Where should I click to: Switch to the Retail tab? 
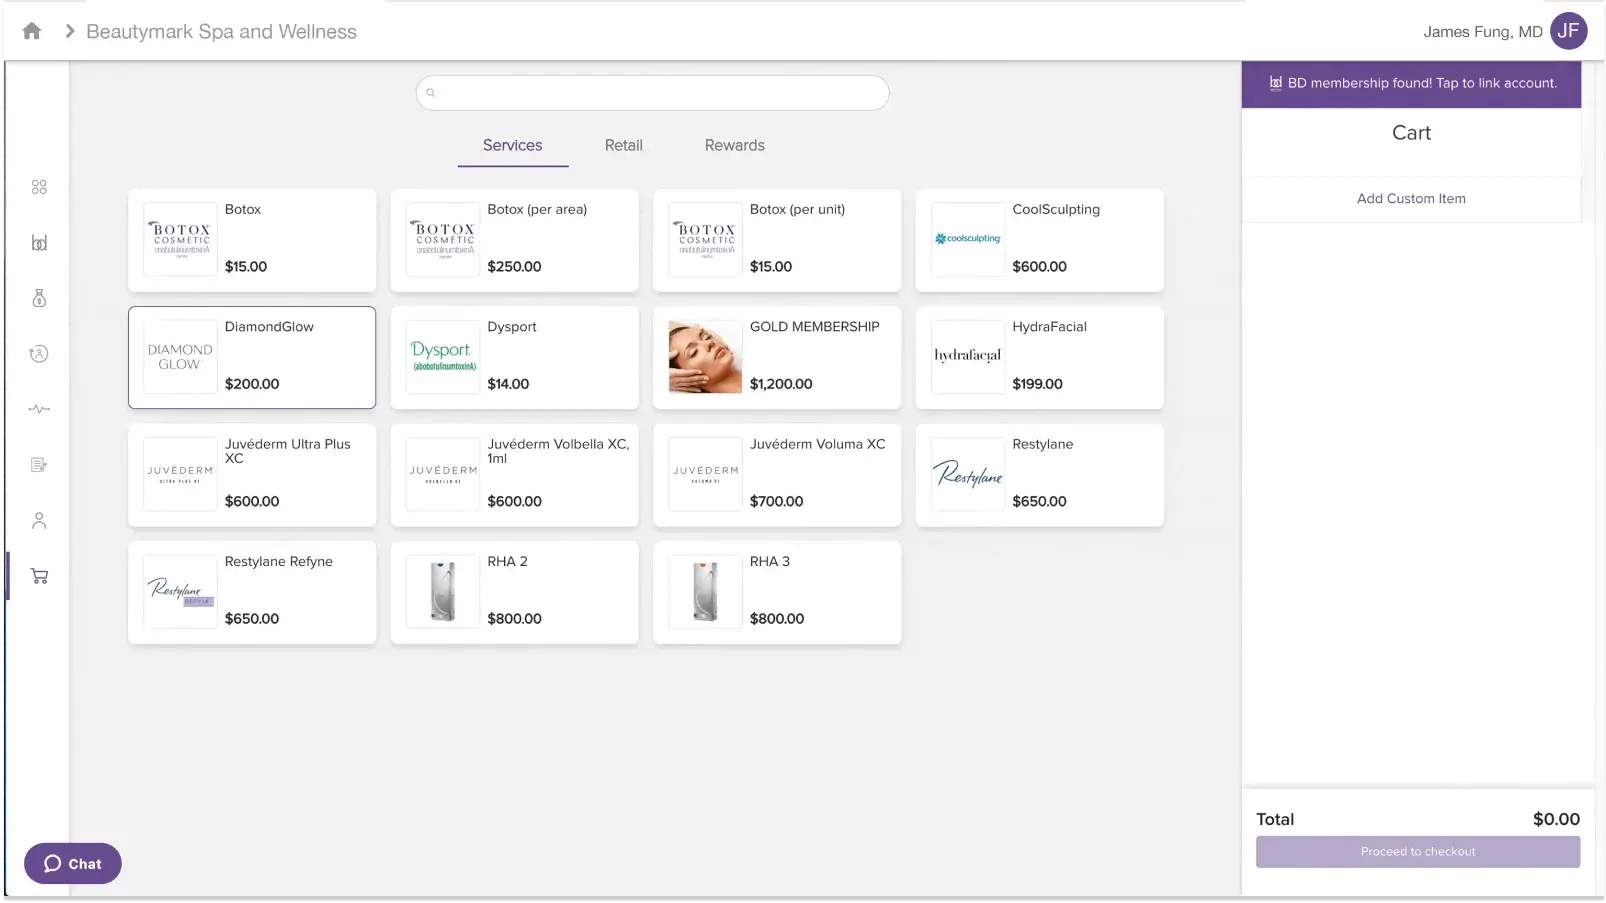623,145
